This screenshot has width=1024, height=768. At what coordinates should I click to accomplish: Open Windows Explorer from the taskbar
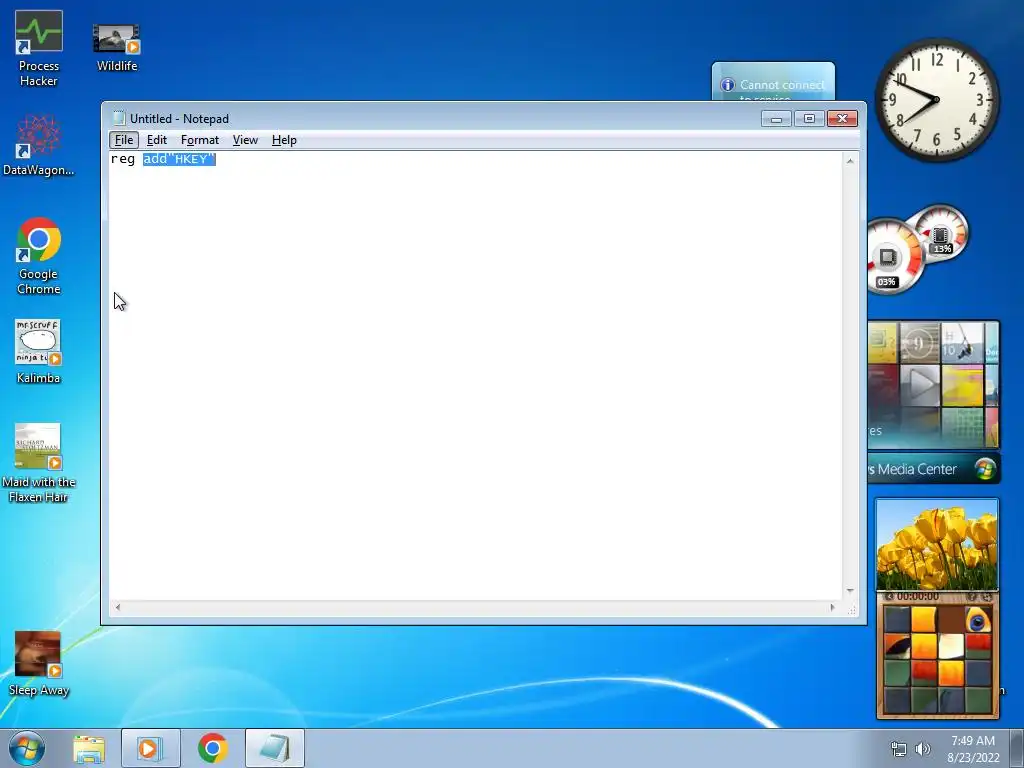pyautogui.click(x=89, y=749)
